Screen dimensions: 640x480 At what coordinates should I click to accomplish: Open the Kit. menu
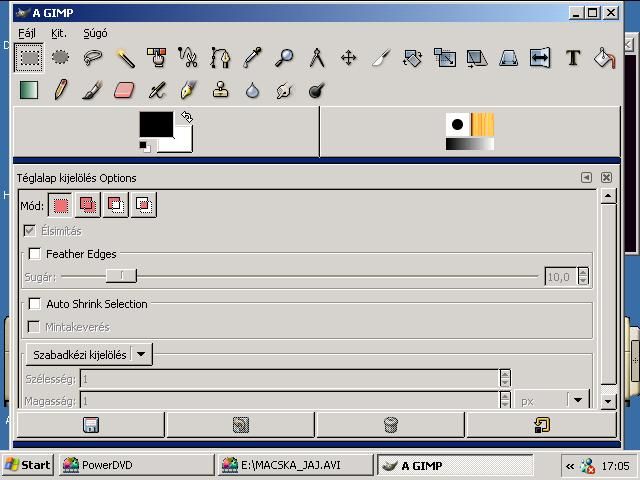(59, 33)
